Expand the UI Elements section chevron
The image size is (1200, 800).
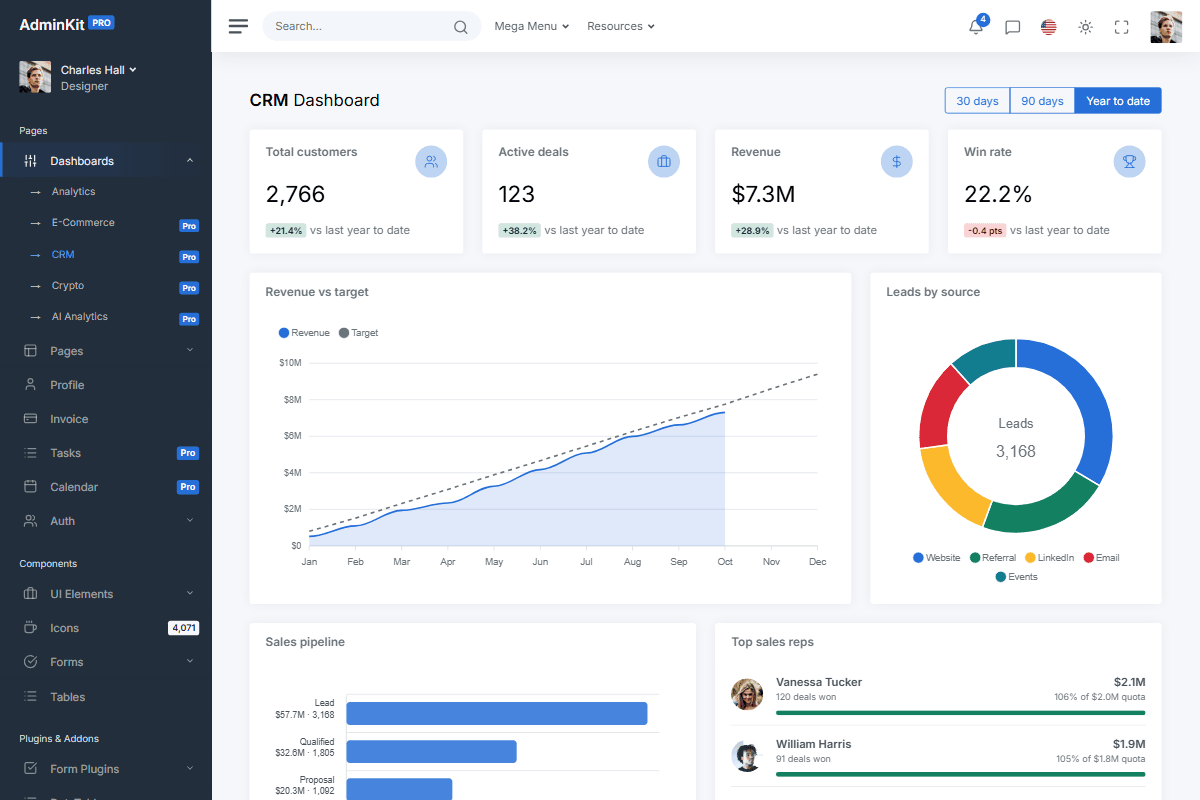click(x=190, y=593)
